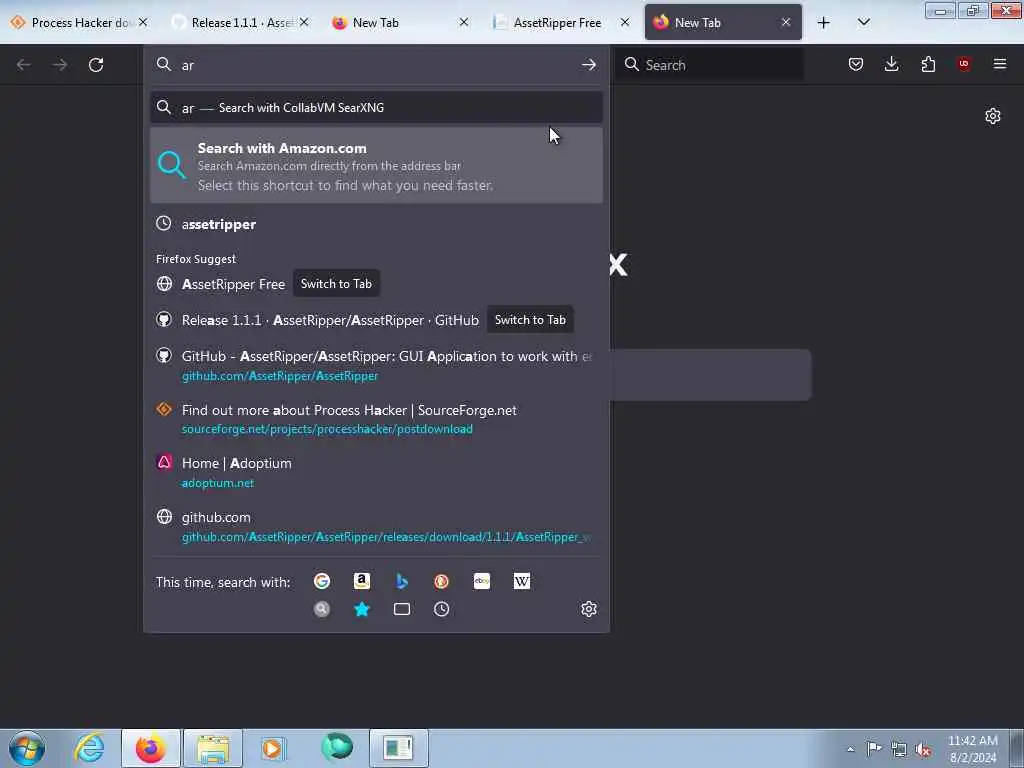Click the taskbar clock showing 11:42 AM
This screenshot has height=768, width=1024.
tap(973, 749)
